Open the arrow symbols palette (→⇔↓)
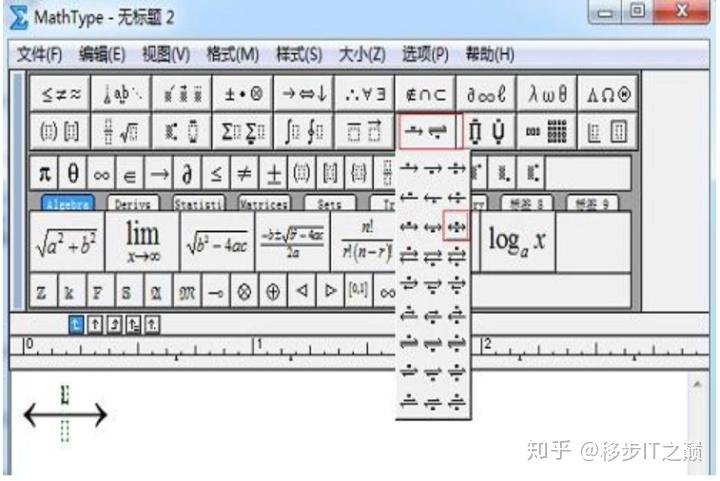Viewport: 720px width, 481px height. (304, 94)
